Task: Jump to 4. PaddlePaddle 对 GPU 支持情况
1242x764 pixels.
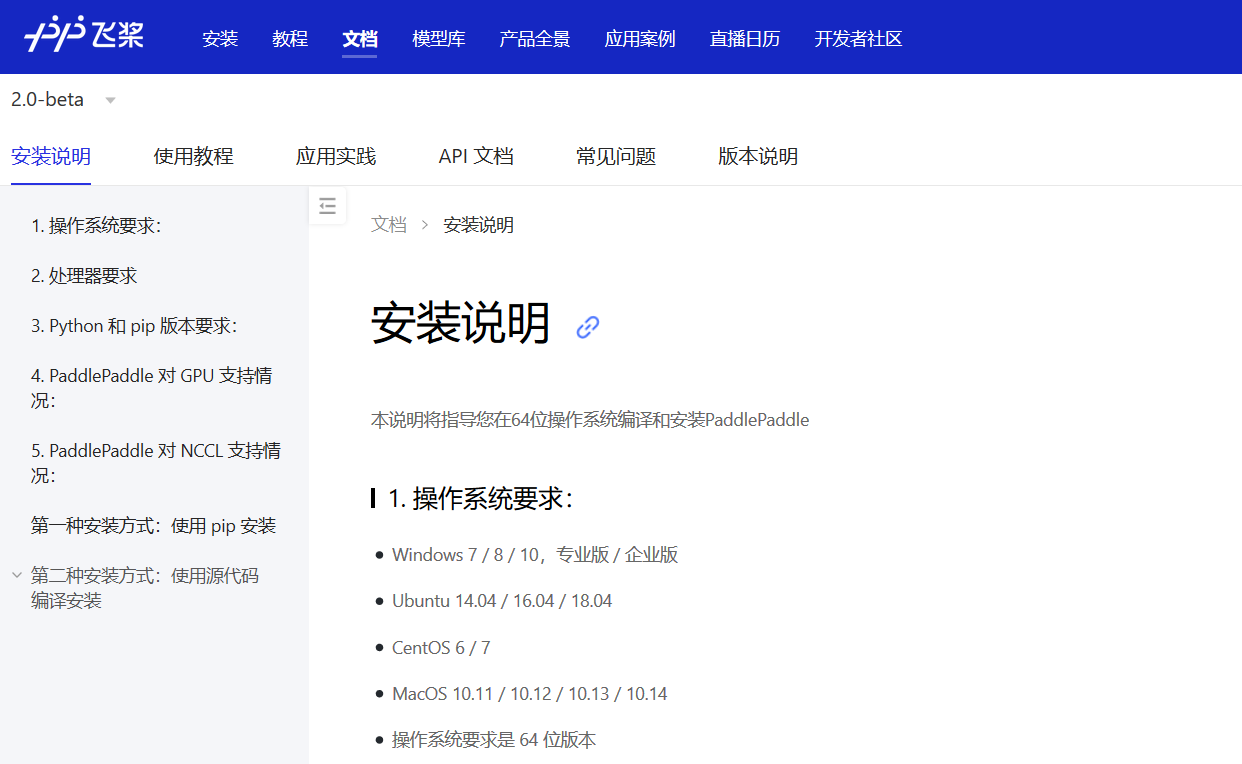Action: click(152, 388)
